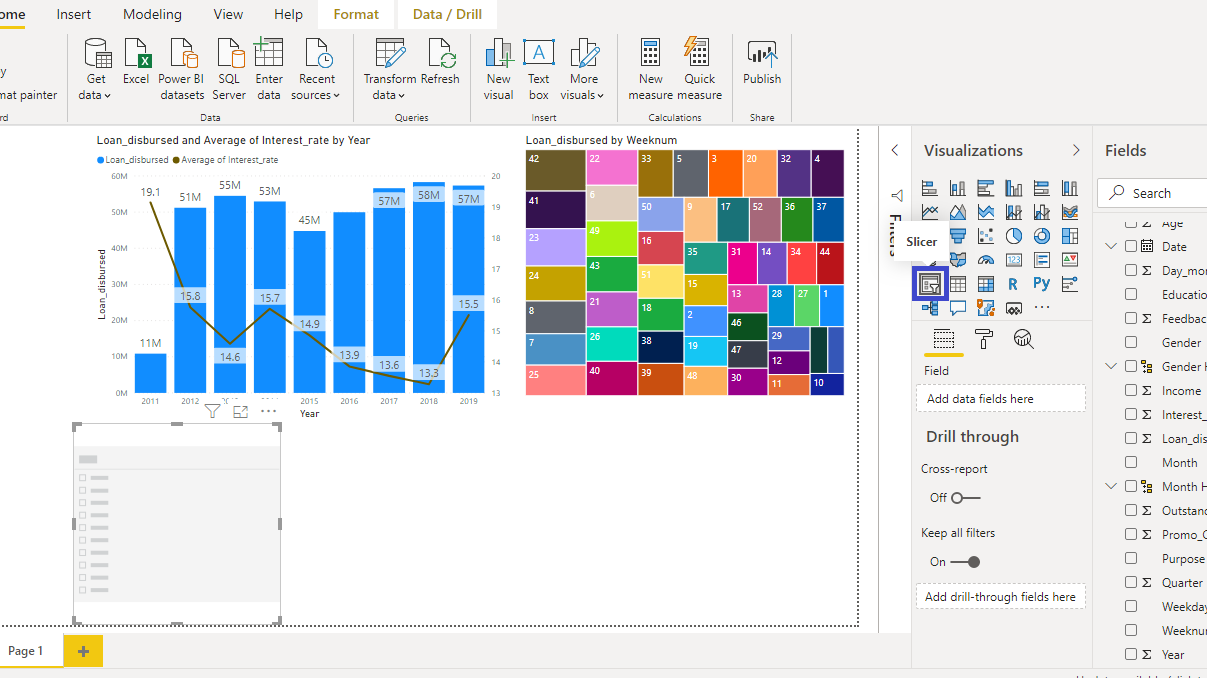Choose the R script visual icon
The image size is (1207, 678).
click(x=1013, y=284)
